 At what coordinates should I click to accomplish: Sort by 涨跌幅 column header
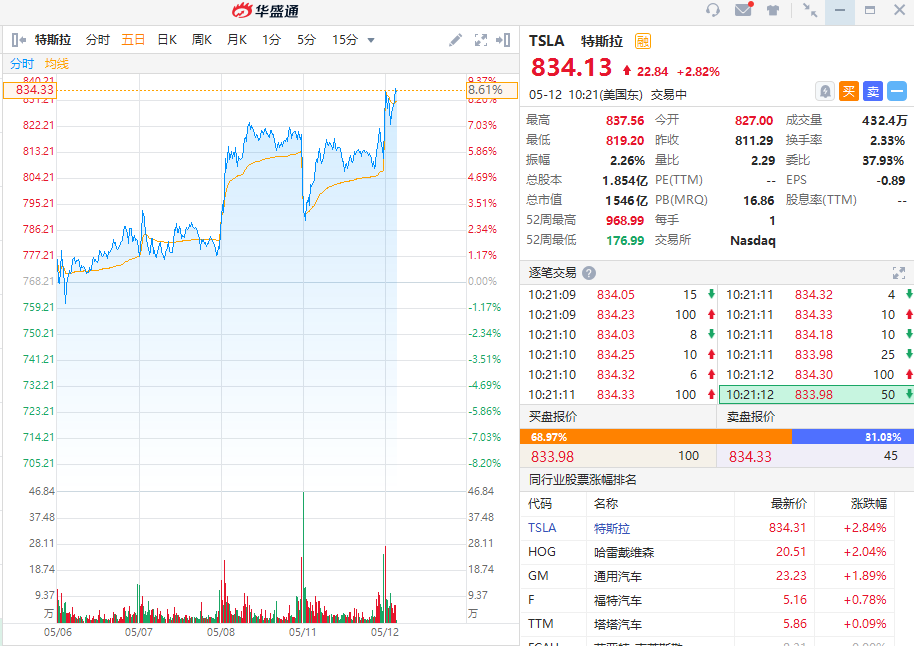pyautogui.click(x=869, y=504)
